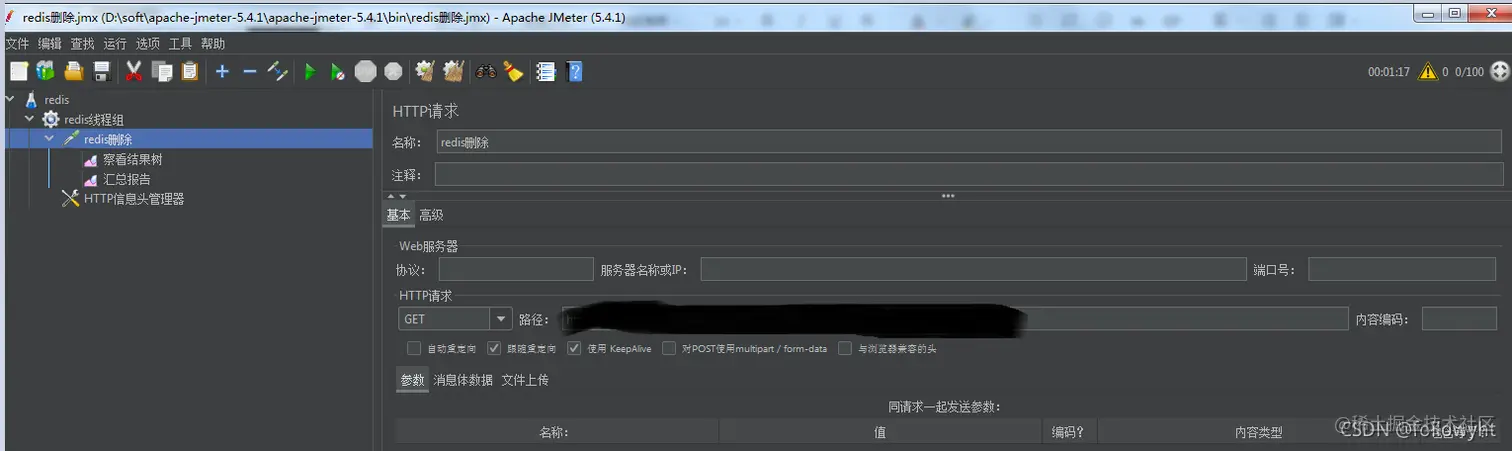This screenshot has height=451, width=1512.
Task: Toggle the 跟随重定向 checkbox
Action: click(x=494, y=349)
